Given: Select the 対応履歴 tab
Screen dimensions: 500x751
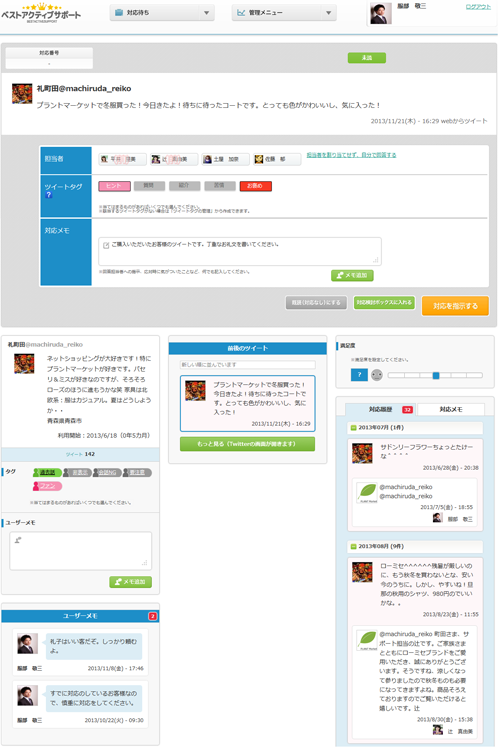Looking at the screenshot, I should point(381,410).
